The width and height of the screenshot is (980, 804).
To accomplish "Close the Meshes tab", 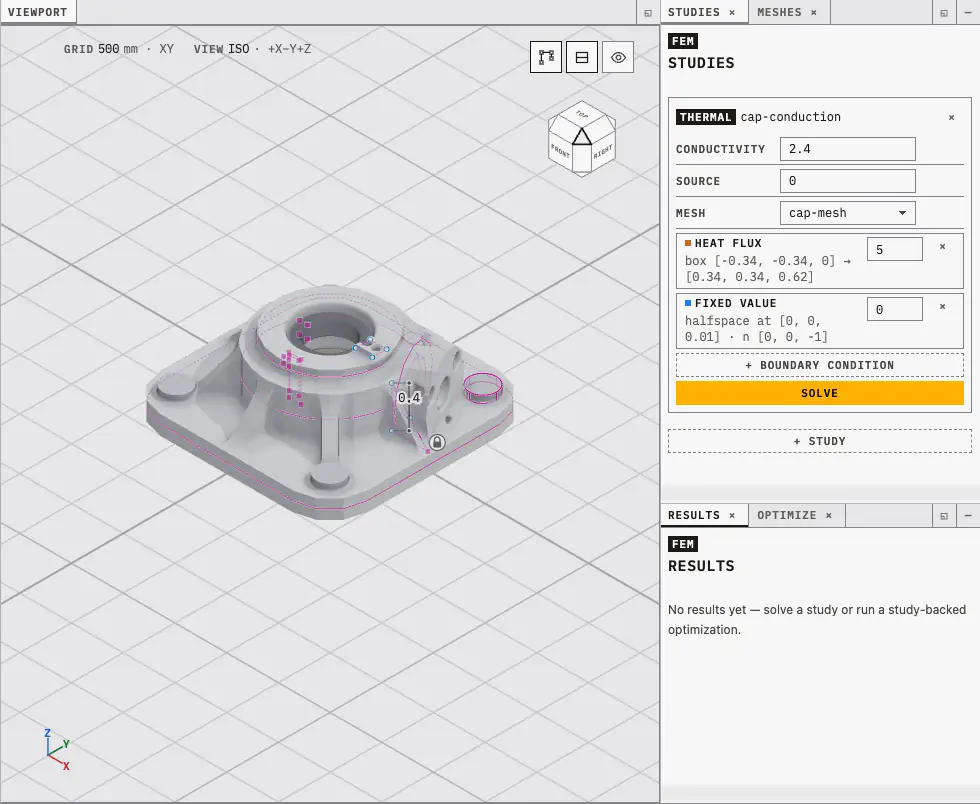I will (x=814, y=13).
